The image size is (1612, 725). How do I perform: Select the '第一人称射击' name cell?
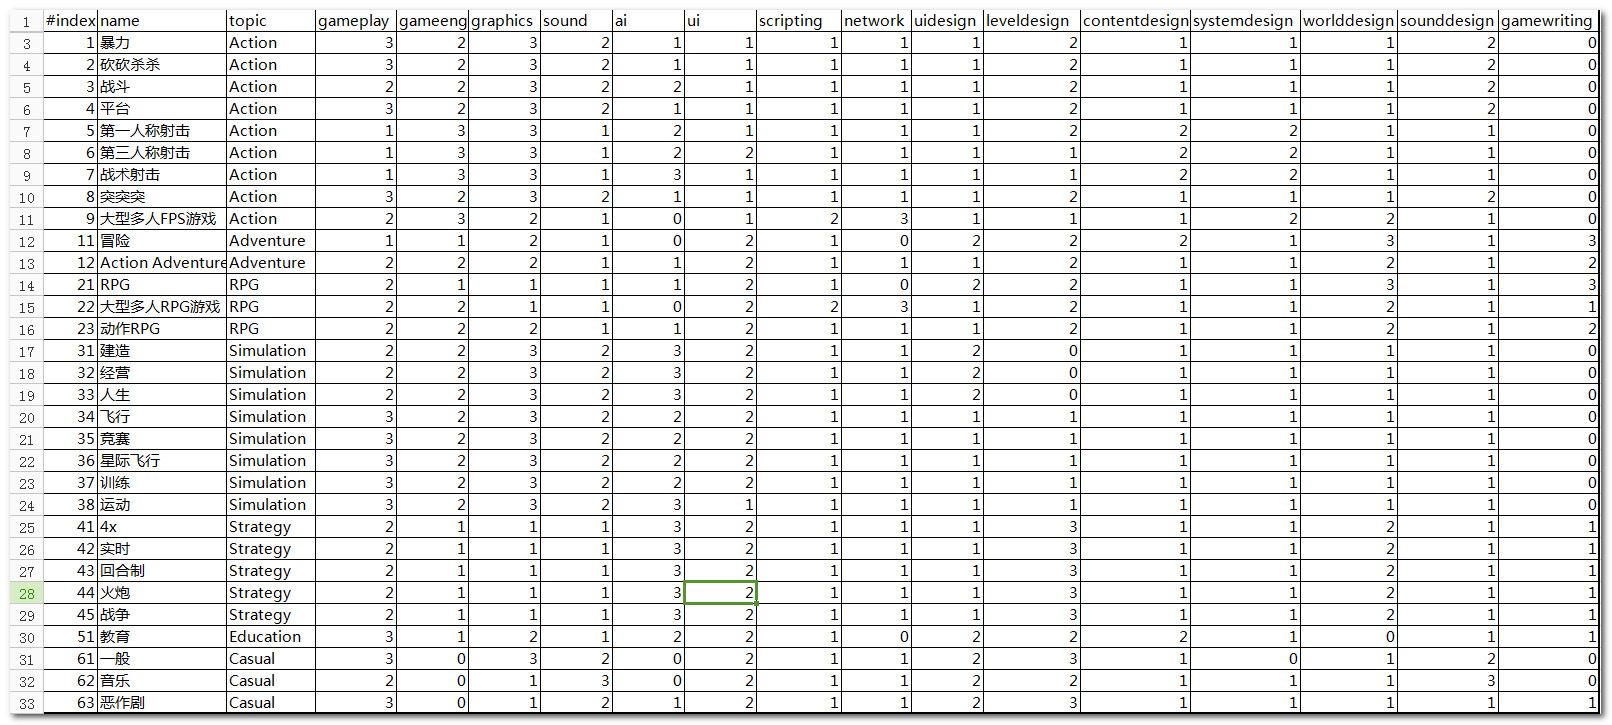coord(161,131)
